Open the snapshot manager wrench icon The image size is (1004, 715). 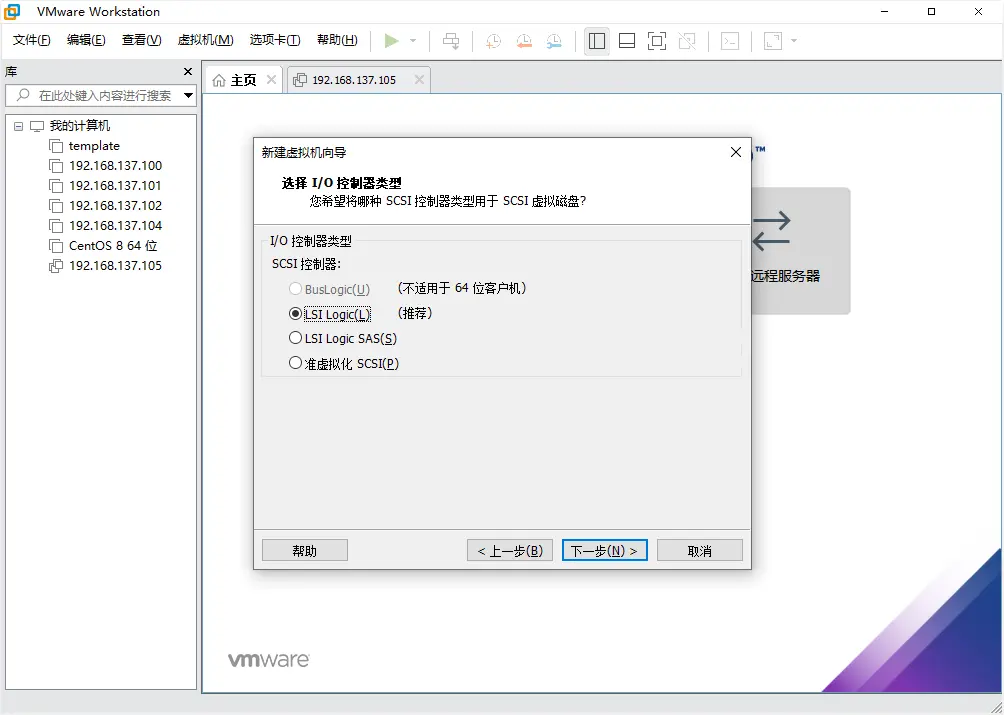pyautogui.click(x=554, y=41)
